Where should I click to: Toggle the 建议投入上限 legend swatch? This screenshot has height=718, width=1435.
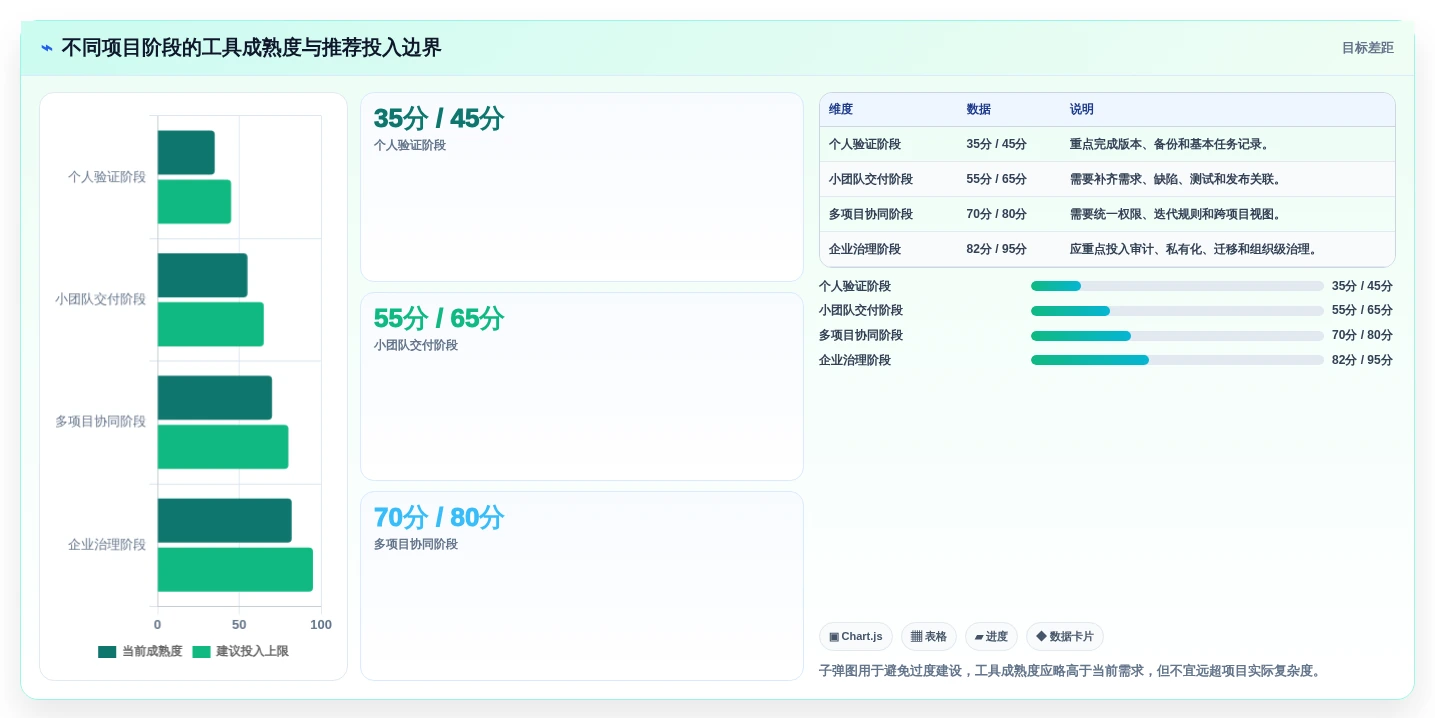[202, 652]
